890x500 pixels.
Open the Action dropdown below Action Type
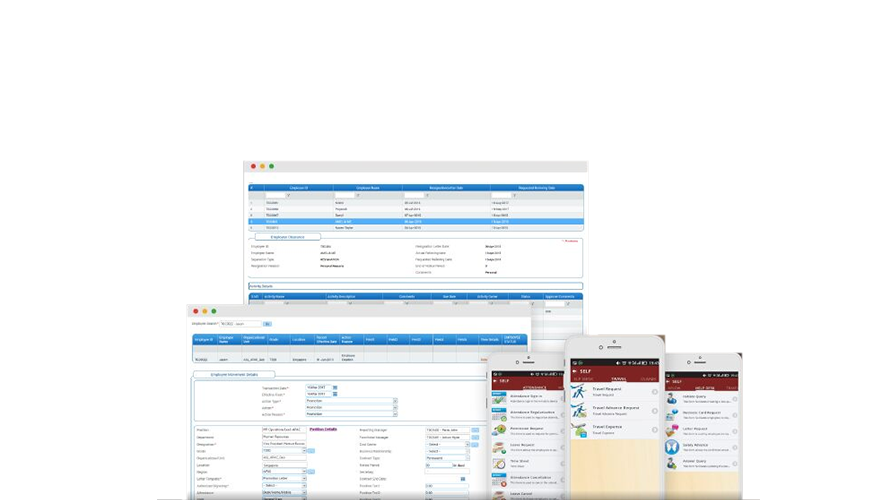(351, 407)
